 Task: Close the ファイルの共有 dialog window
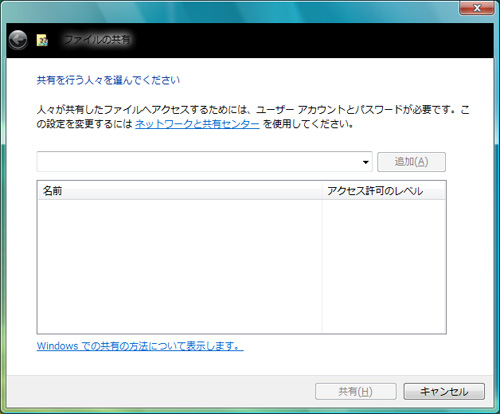click(477, 8)
